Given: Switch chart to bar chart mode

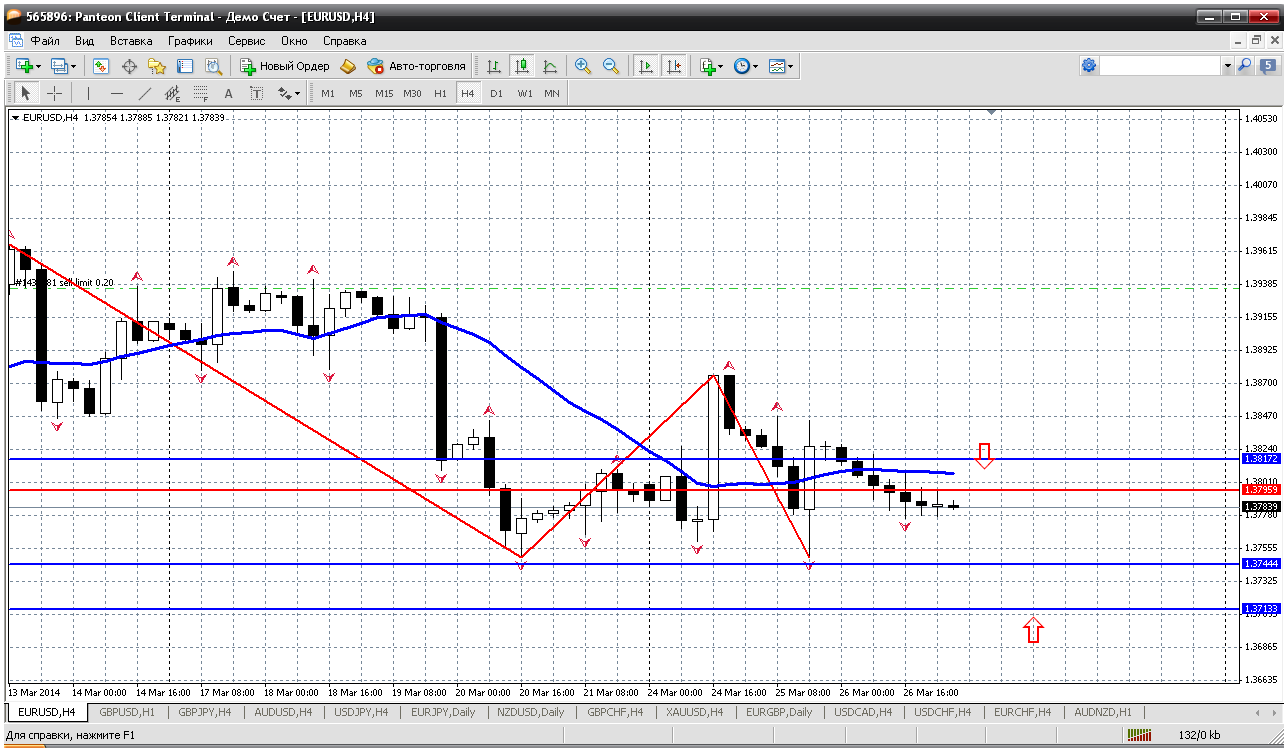Looking at the screenshot, I should click(493, 66).
